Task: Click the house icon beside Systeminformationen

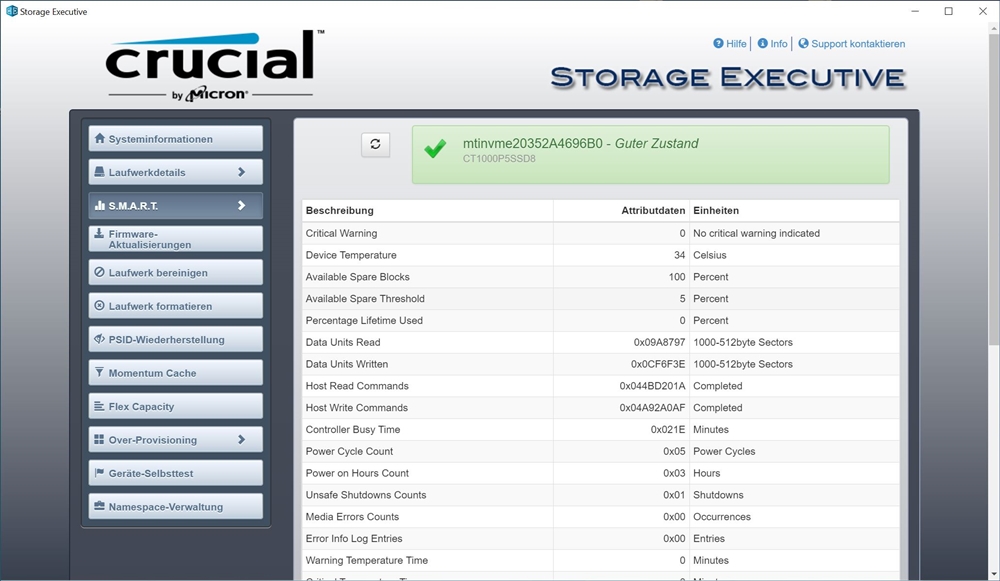Action: point(99,138)
